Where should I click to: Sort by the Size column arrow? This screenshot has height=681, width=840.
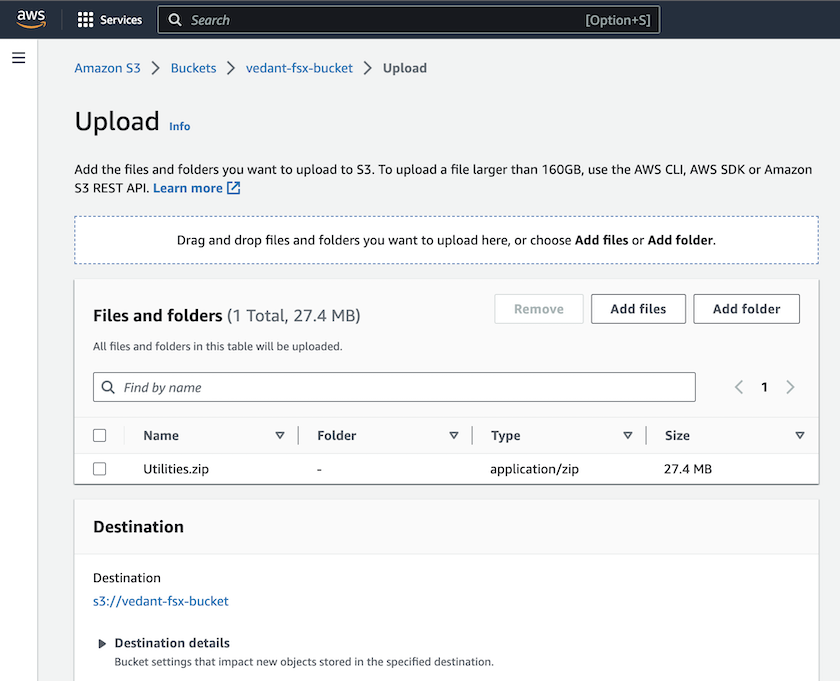coord(800,436)
